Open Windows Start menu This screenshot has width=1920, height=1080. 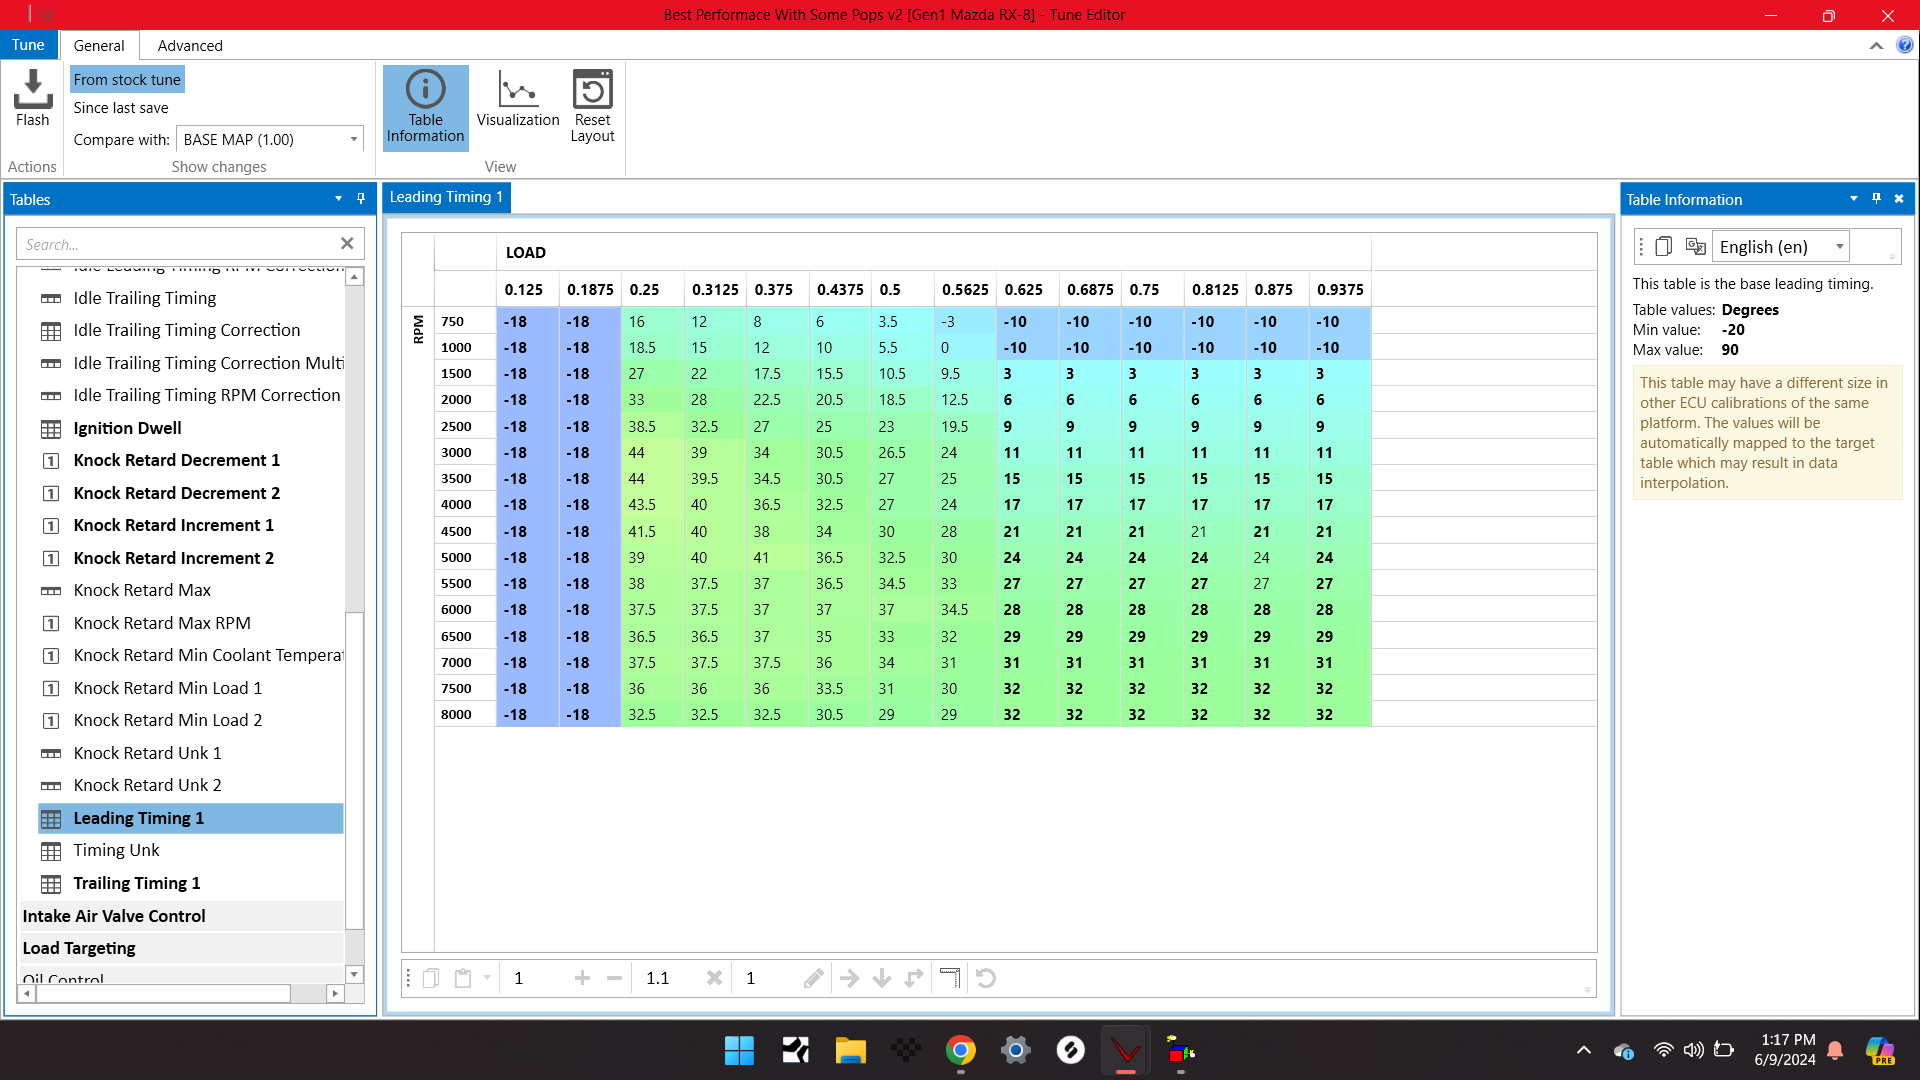point(739,1050)
